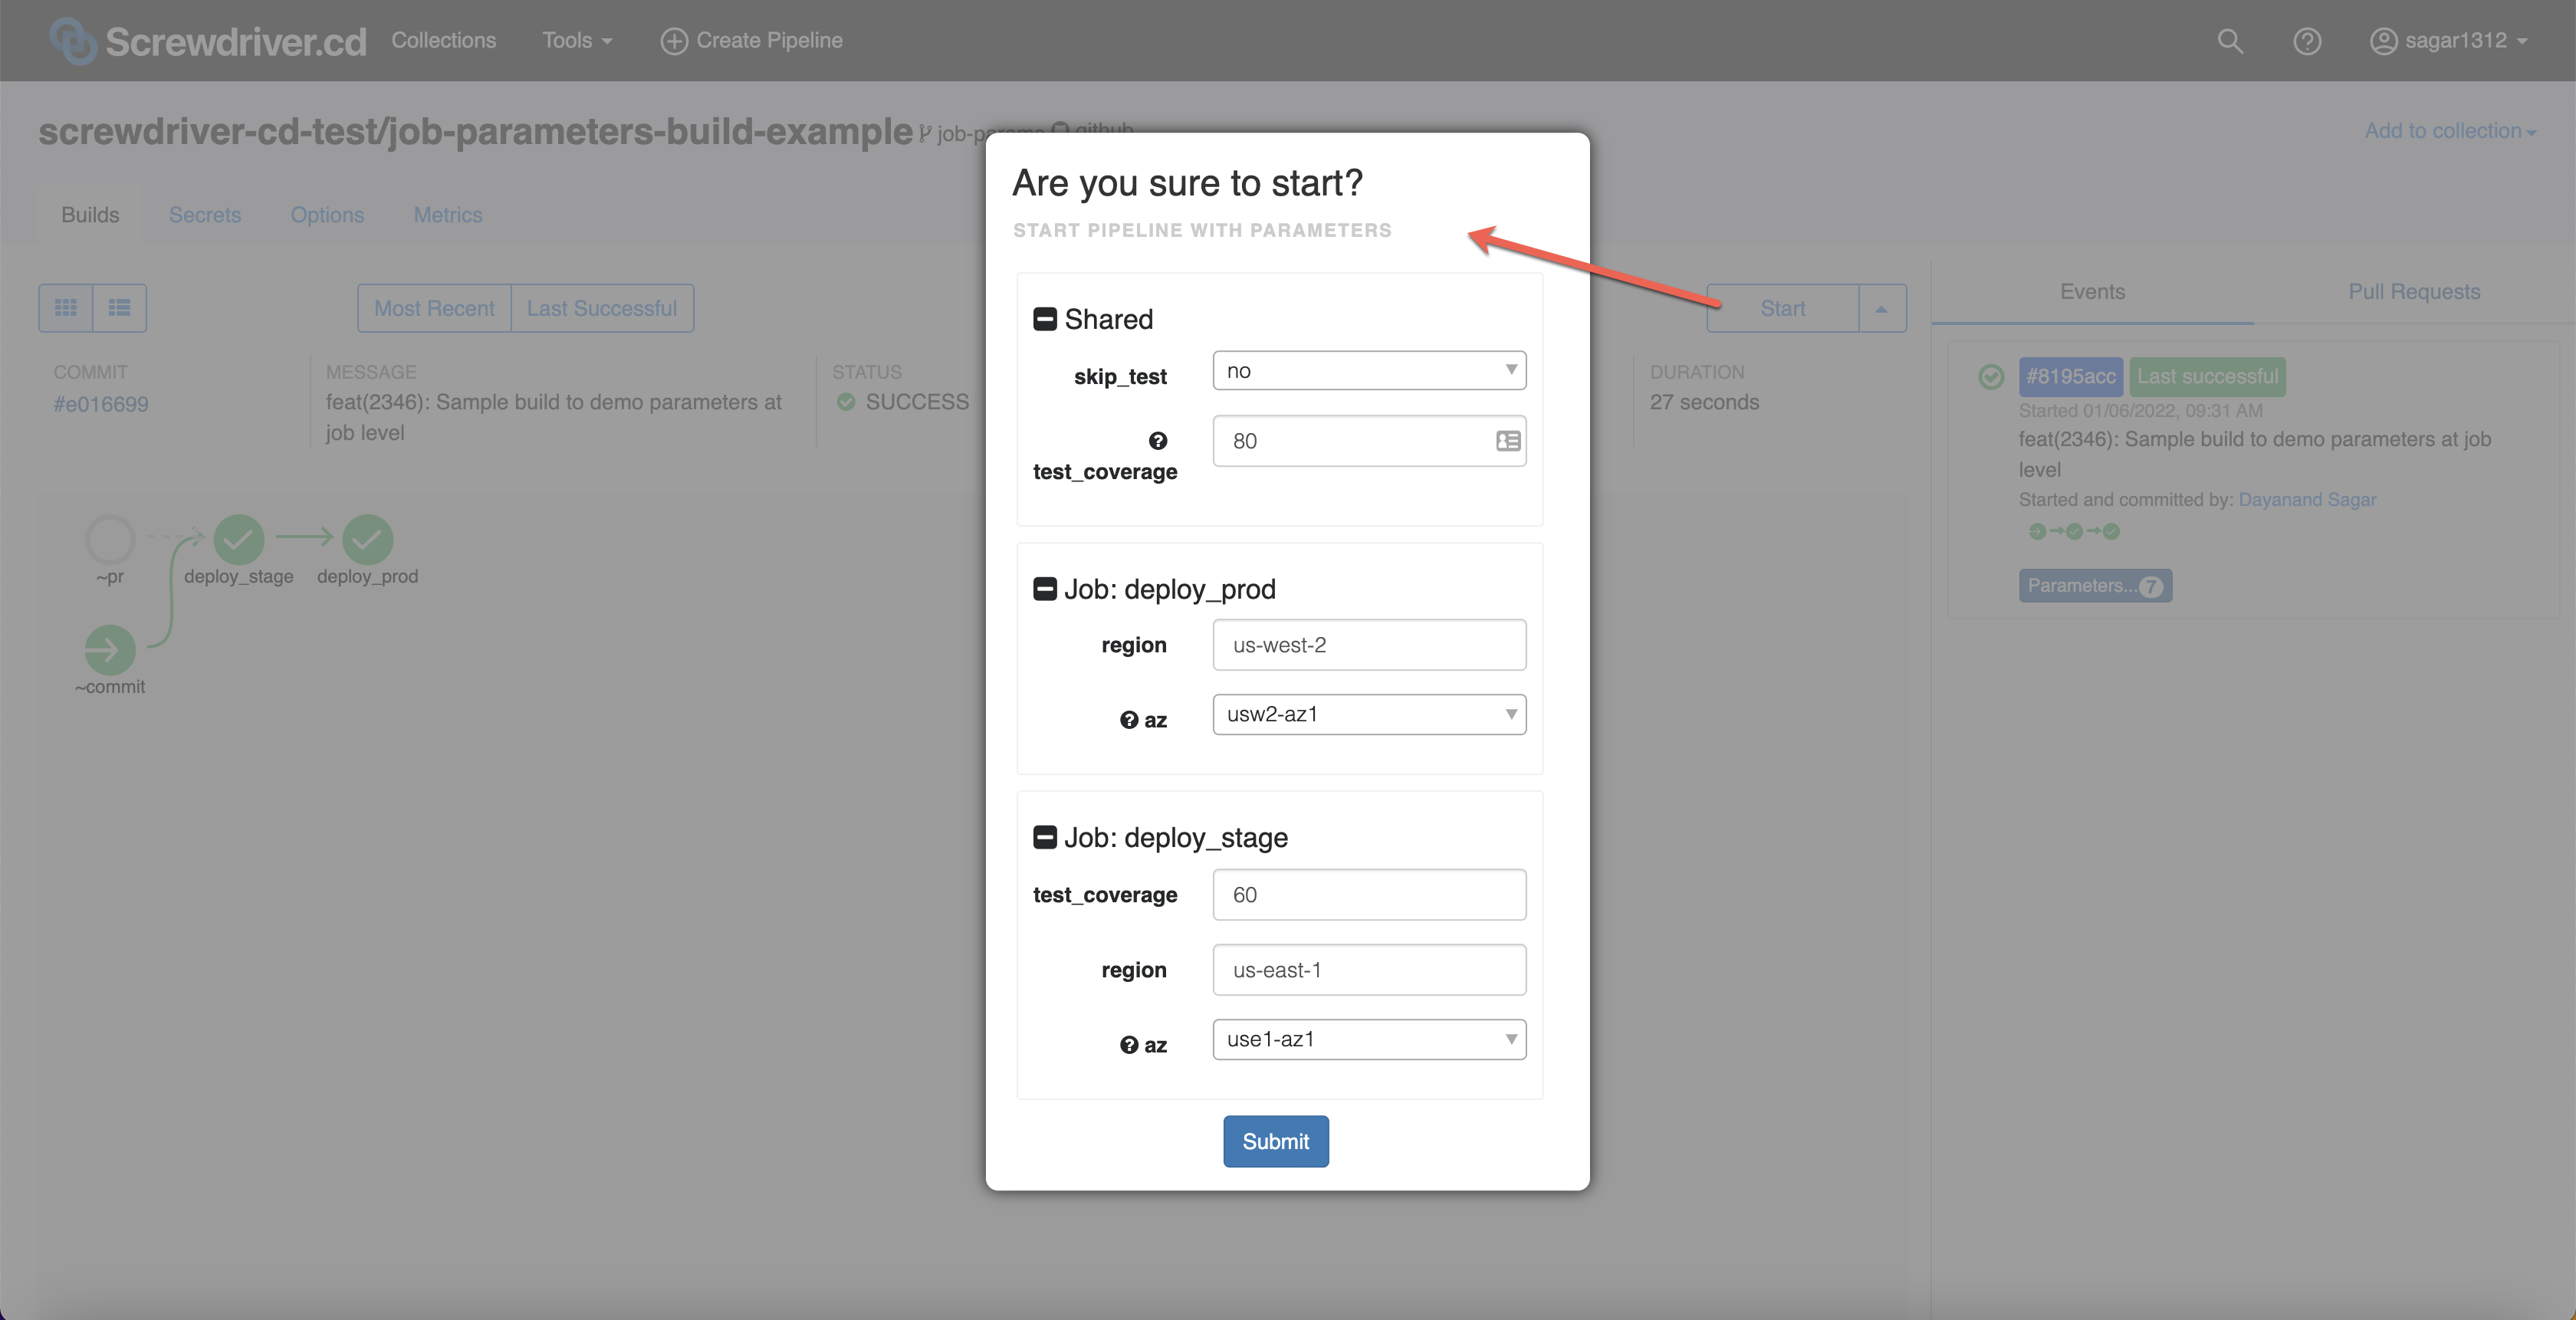2576x1320 pixels.
Task: Click the plus icon for Create Pipeline
Action: point(674,41)
